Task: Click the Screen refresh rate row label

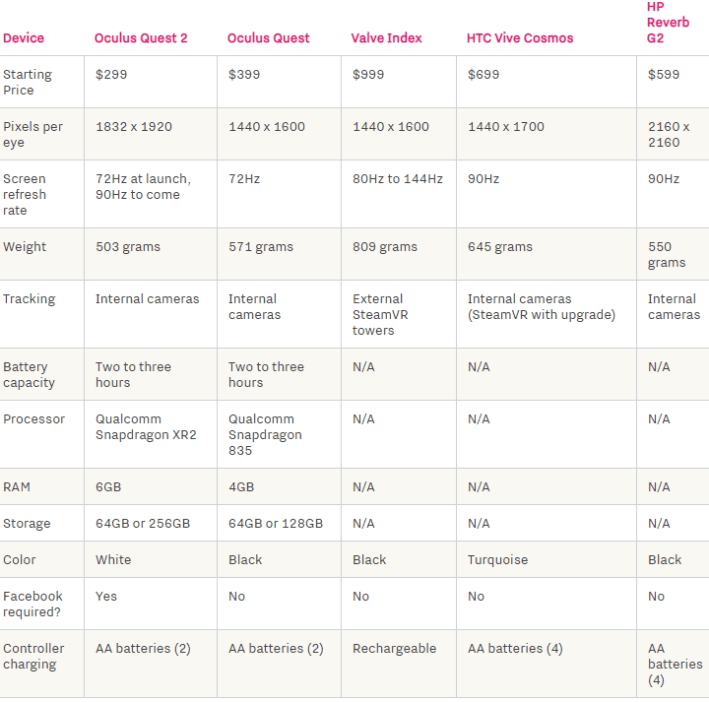Action: pyautogui.click(x=25, y=194)
